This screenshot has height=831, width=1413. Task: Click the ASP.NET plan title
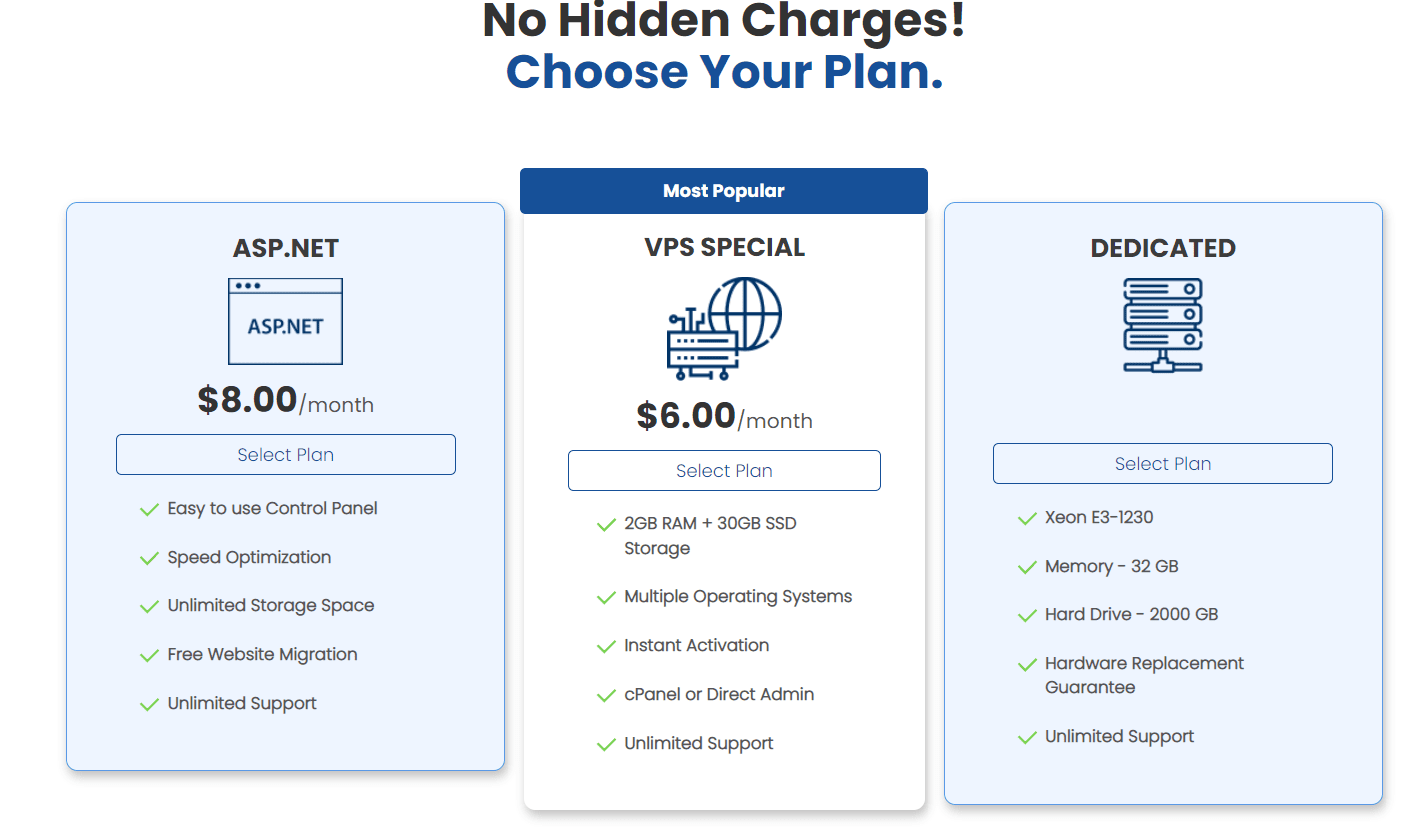285,249
